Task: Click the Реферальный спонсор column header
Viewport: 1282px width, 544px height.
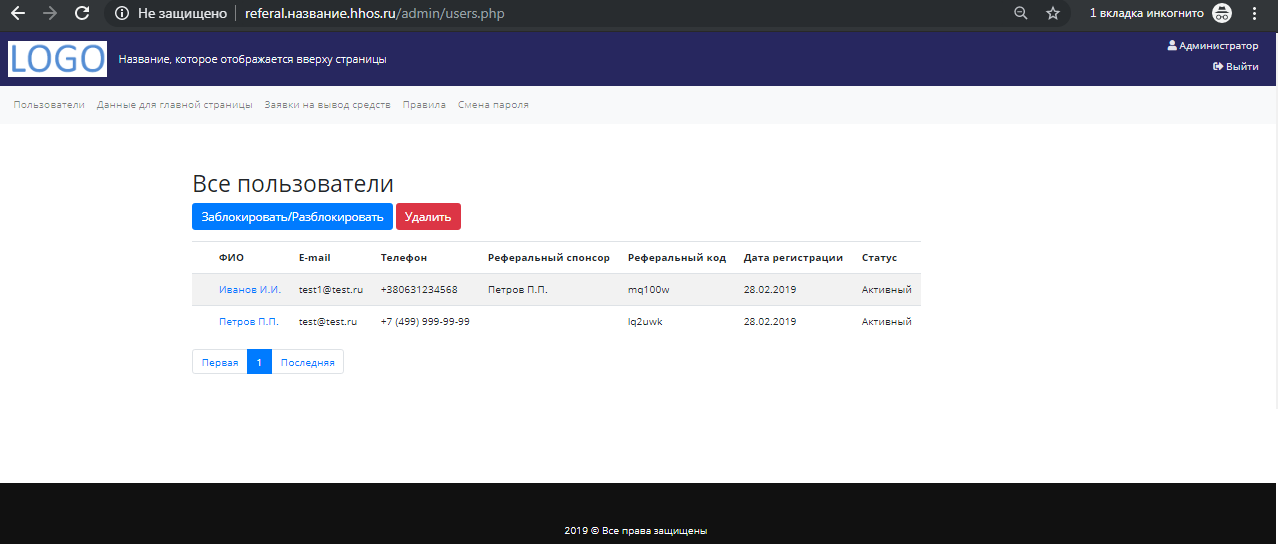Action: click(x=549, y=258)
